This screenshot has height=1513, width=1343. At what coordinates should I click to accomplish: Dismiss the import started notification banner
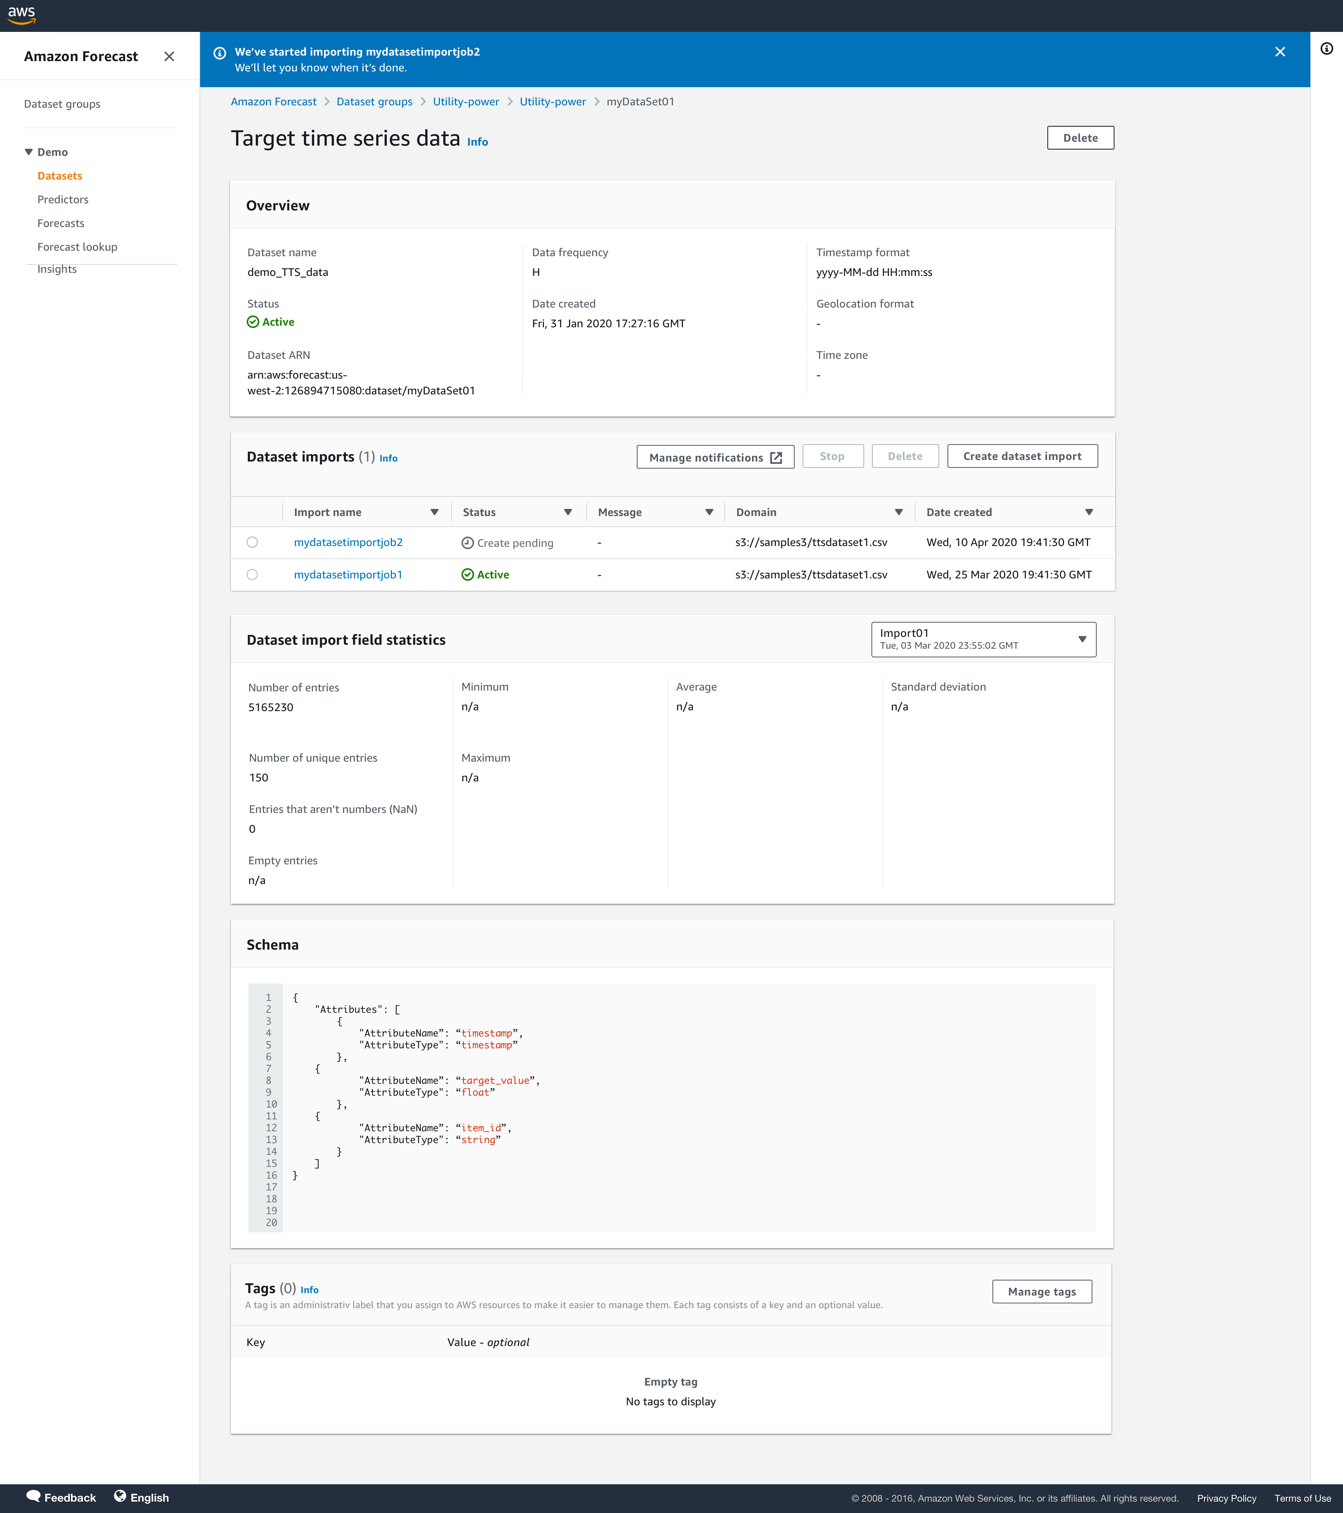[x=1280, y=52]
